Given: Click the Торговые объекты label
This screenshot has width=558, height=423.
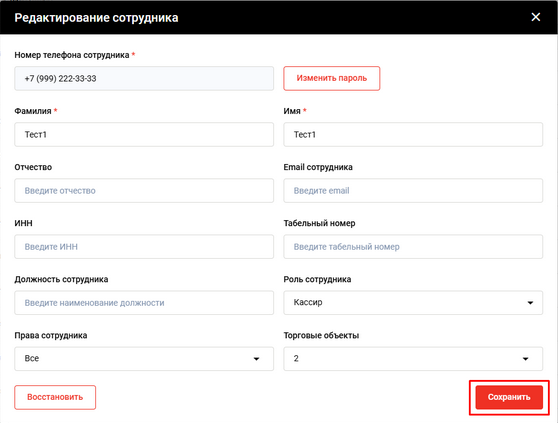Looking at the screenshot, I should coord(321,335).
